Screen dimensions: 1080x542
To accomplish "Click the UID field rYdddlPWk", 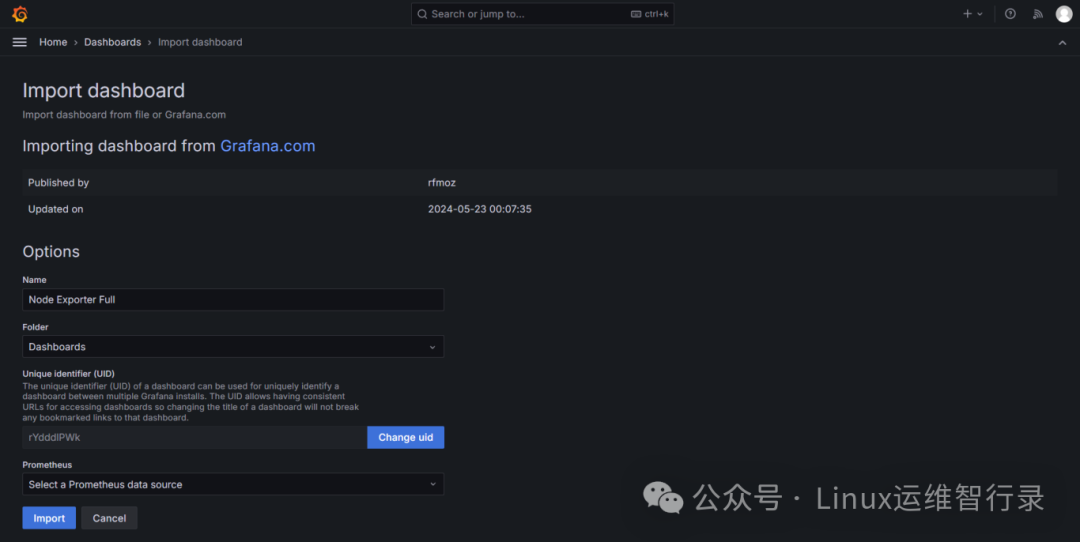I will click(x=195, y=437).
